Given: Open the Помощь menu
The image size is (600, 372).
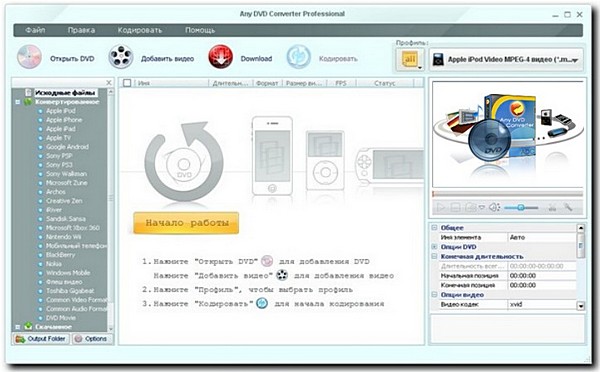Looking at the screenshot, I should click(200, 30).
